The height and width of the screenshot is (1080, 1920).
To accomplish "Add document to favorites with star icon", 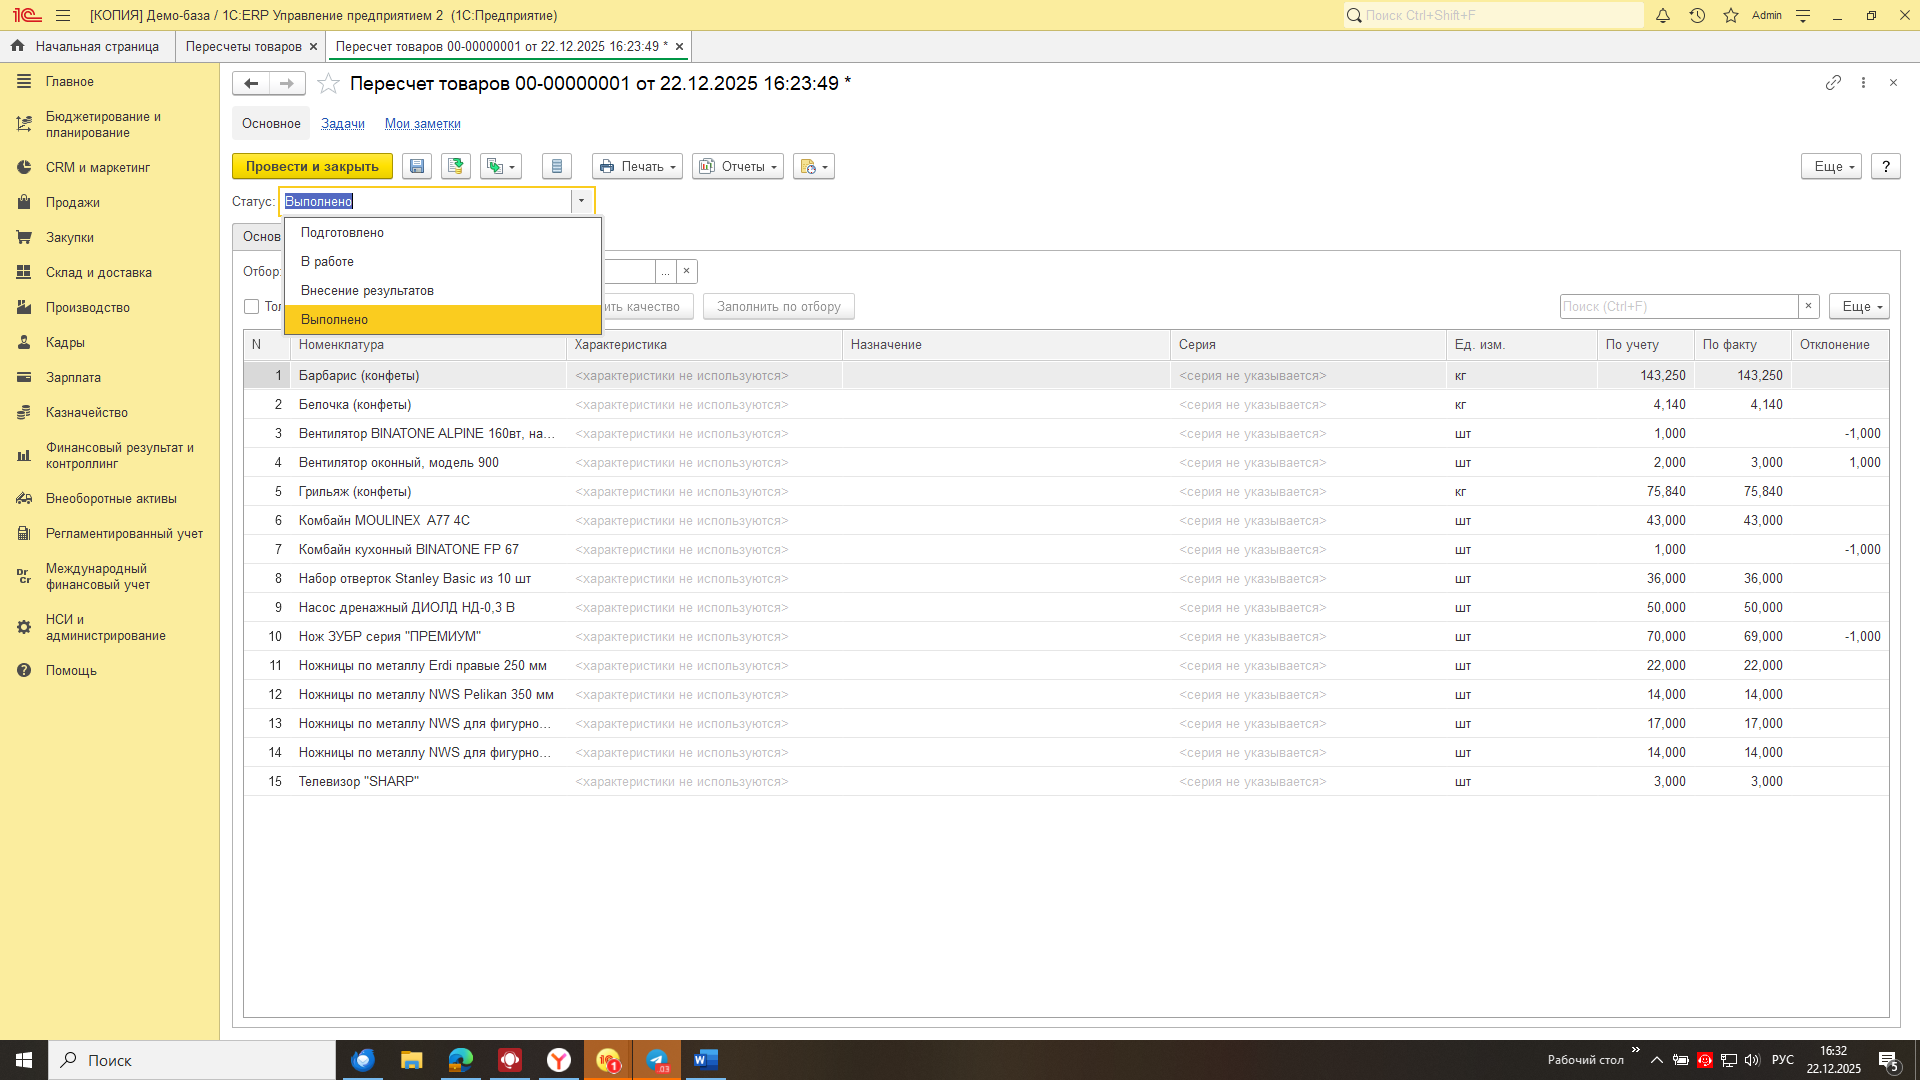I will click(x=328, y=84).
